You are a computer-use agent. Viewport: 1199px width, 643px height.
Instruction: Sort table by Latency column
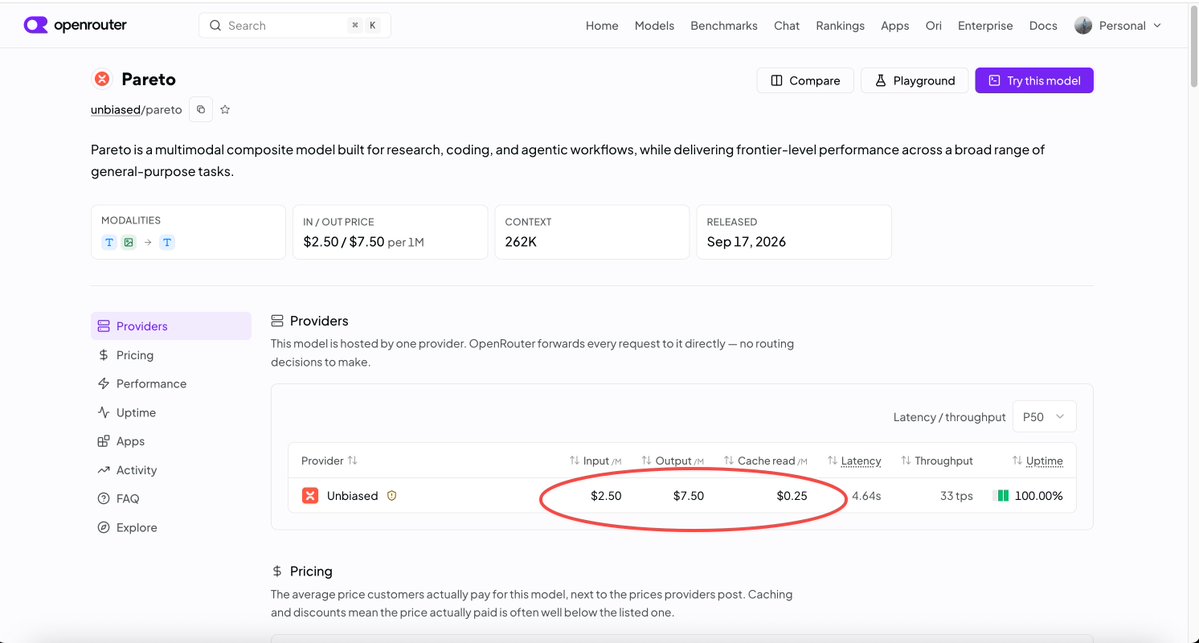click(854, 460)
